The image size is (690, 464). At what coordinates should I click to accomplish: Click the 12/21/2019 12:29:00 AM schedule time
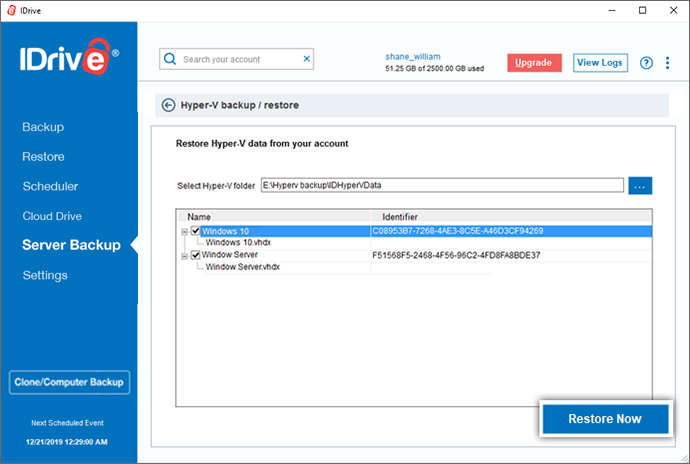[67, 442]
